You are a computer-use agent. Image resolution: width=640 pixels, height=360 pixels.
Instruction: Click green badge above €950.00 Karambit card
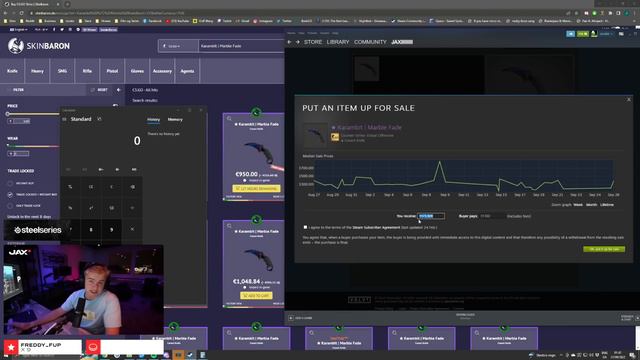[256, 112]
